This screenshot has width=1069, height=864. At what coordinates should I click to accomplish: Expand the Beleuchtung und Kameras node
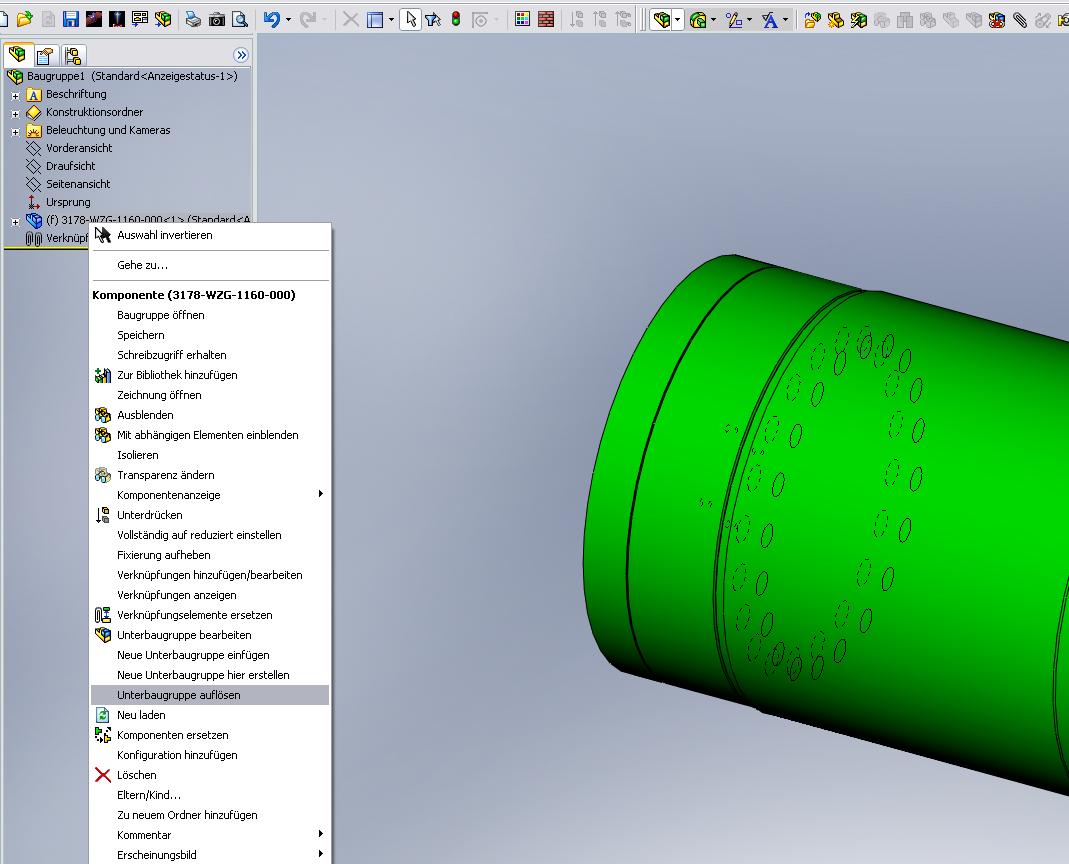pyautogui.click(x=16, y=131)
